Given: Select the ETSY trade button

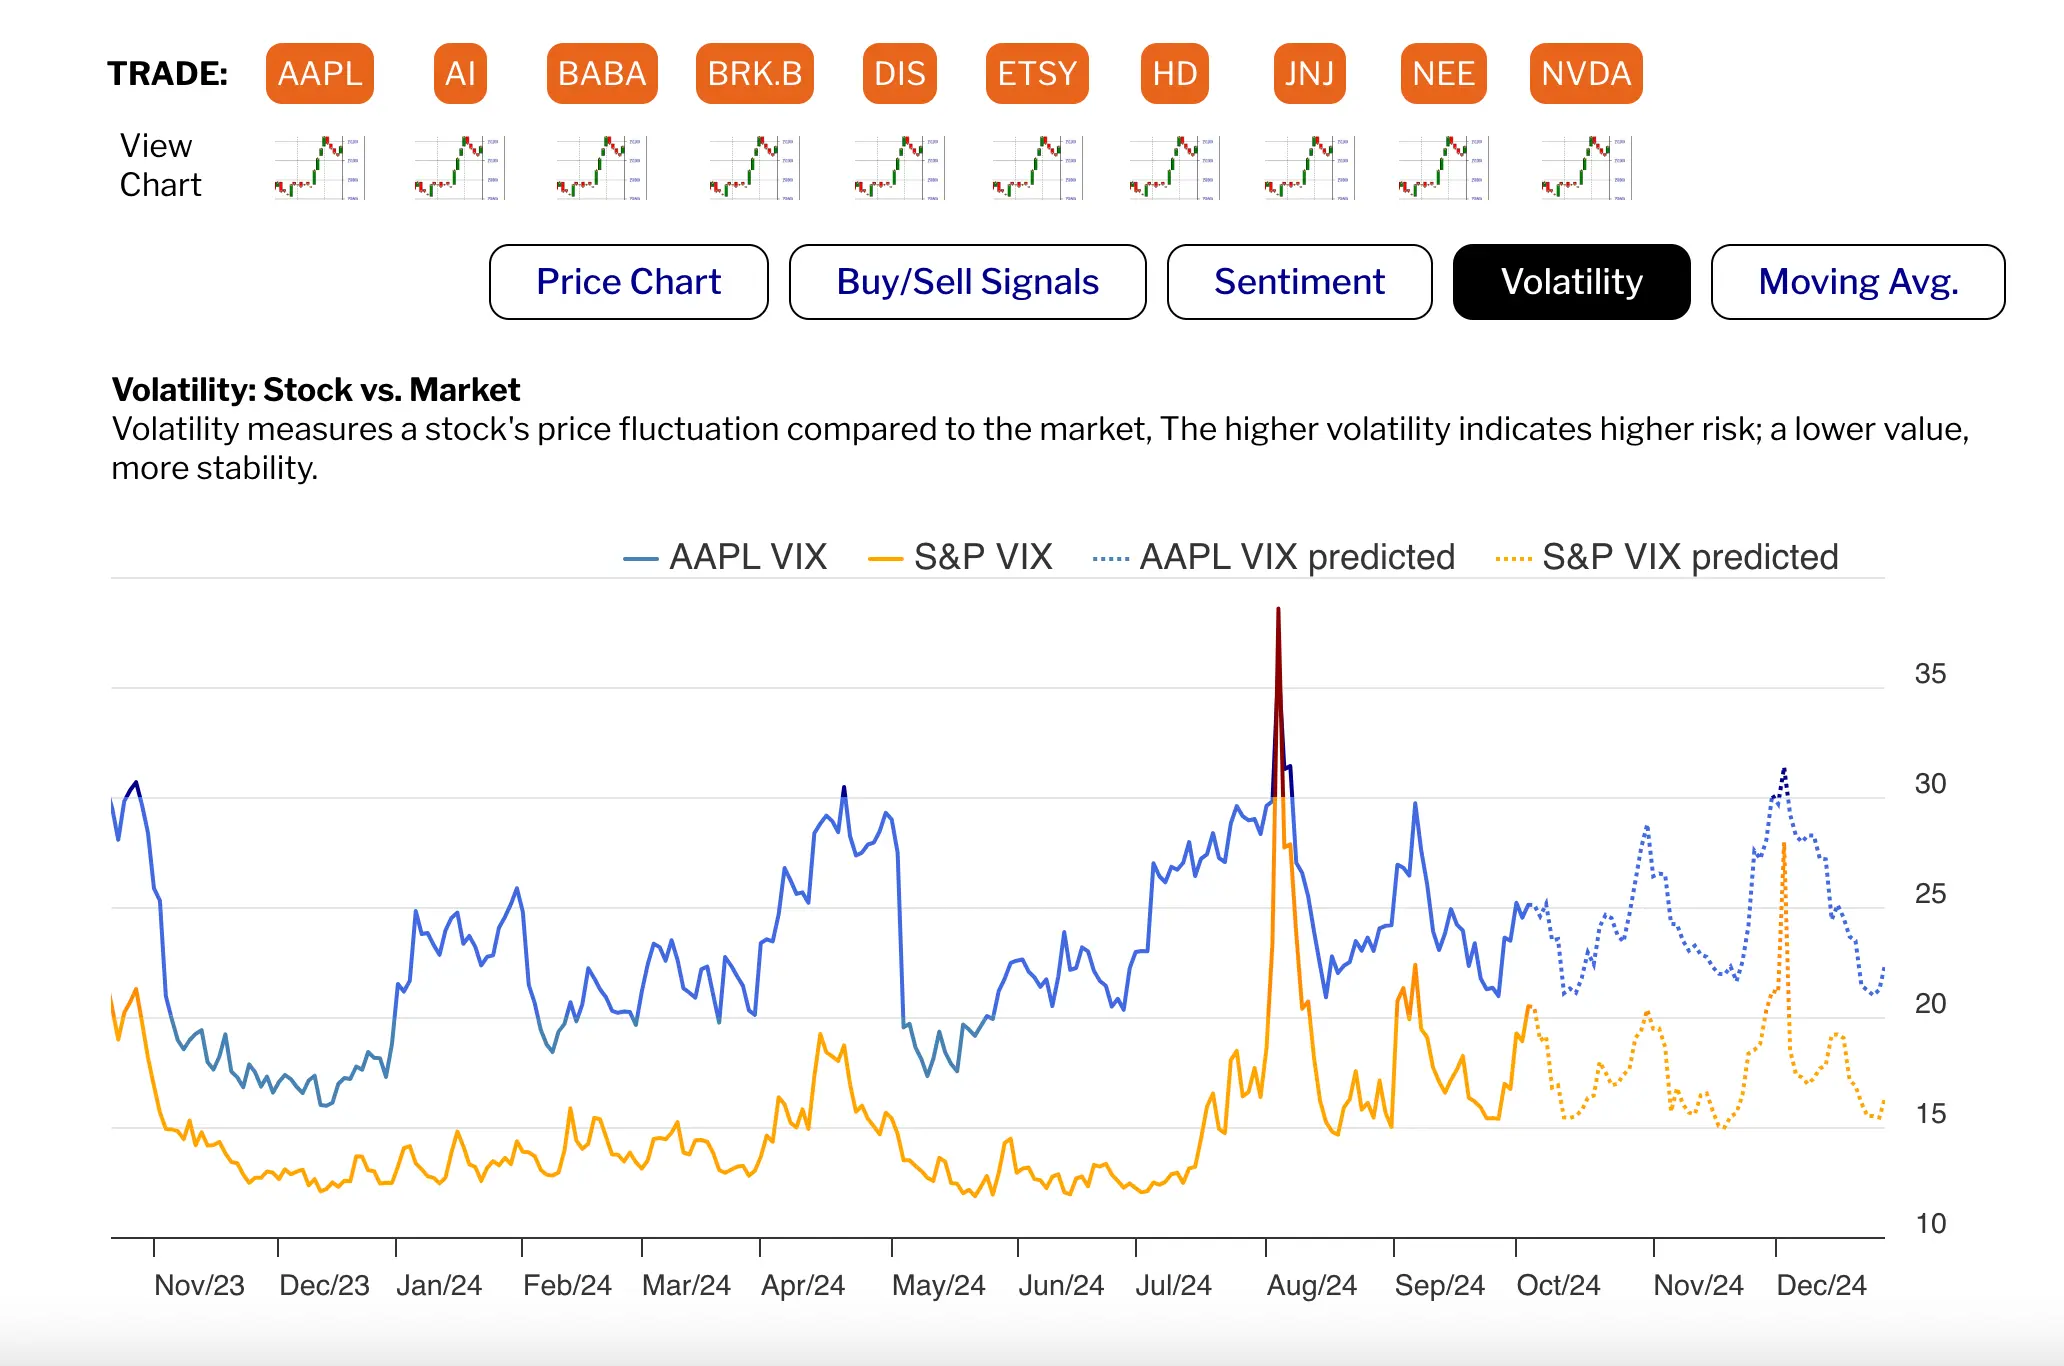Looking at the screenshot, I should (1037, 74).
